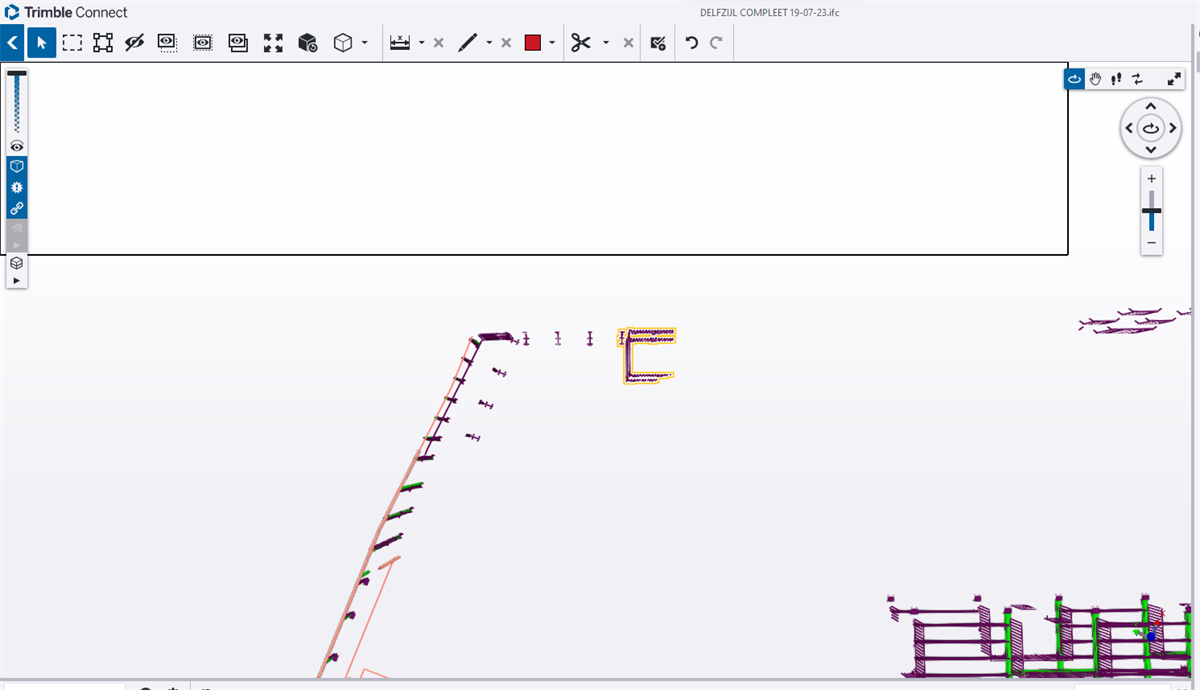Viewport: 1200px width, 690px height.
Task: Hide selected objects with crossed-eye icon
Action: (x=135, y=43)
